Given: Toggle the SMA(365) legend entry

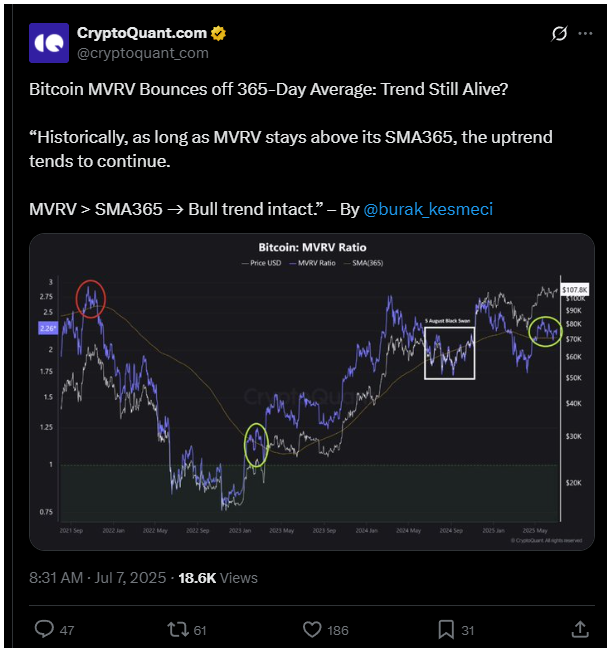Looking at the screenshot, I should click(x=364, y=263).
